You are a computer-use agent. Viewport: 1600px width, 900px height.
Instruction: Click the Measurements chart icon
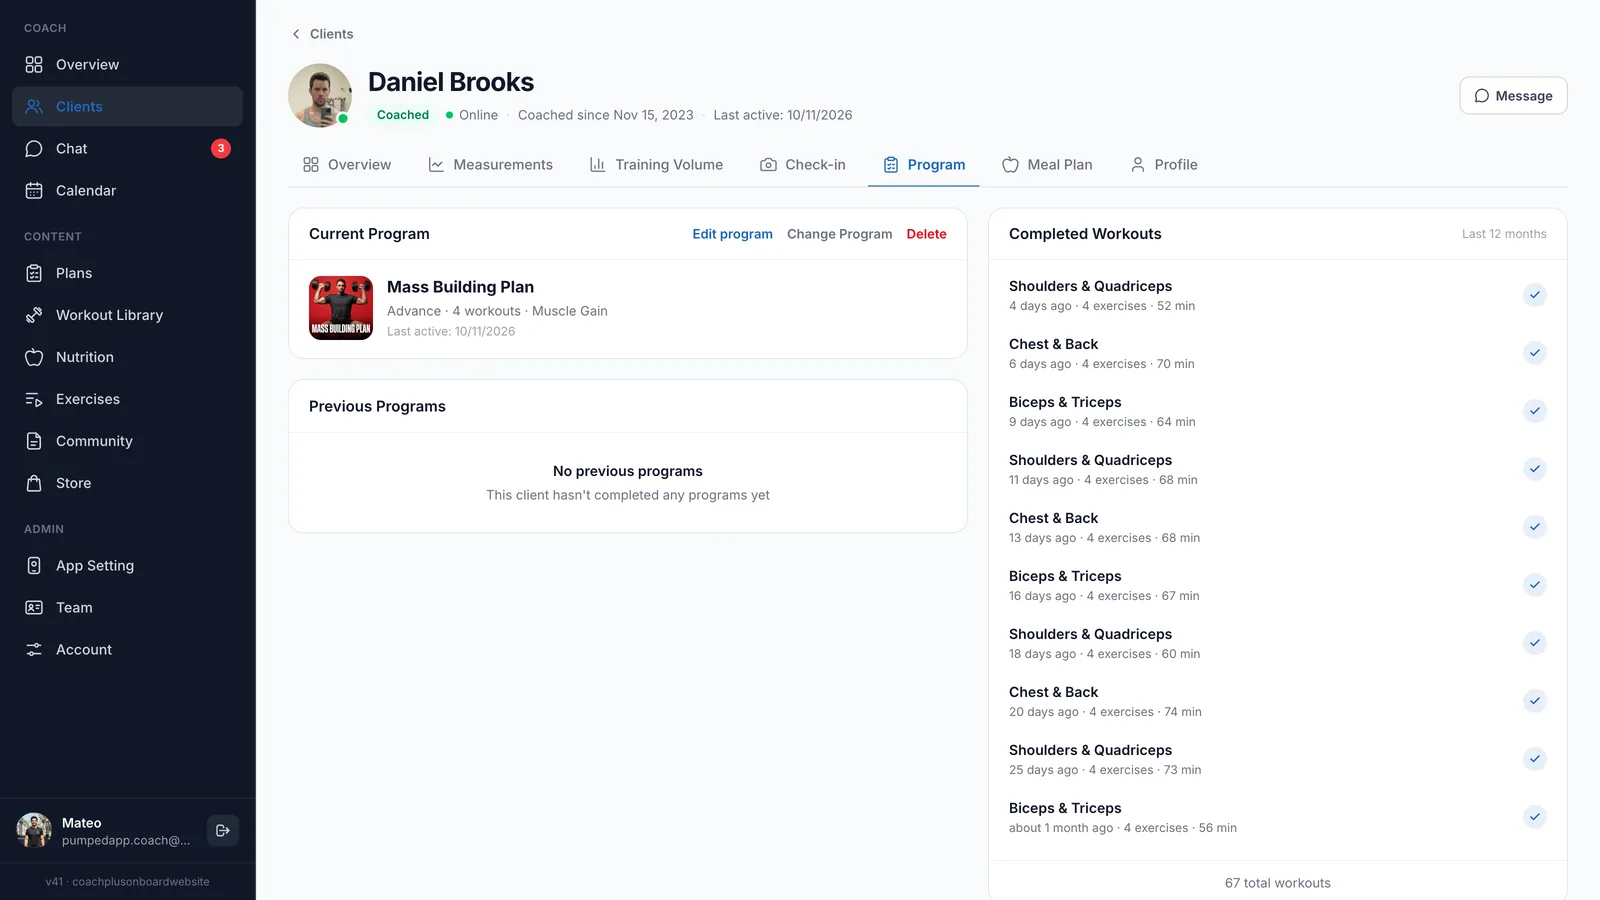pos(436,165)
